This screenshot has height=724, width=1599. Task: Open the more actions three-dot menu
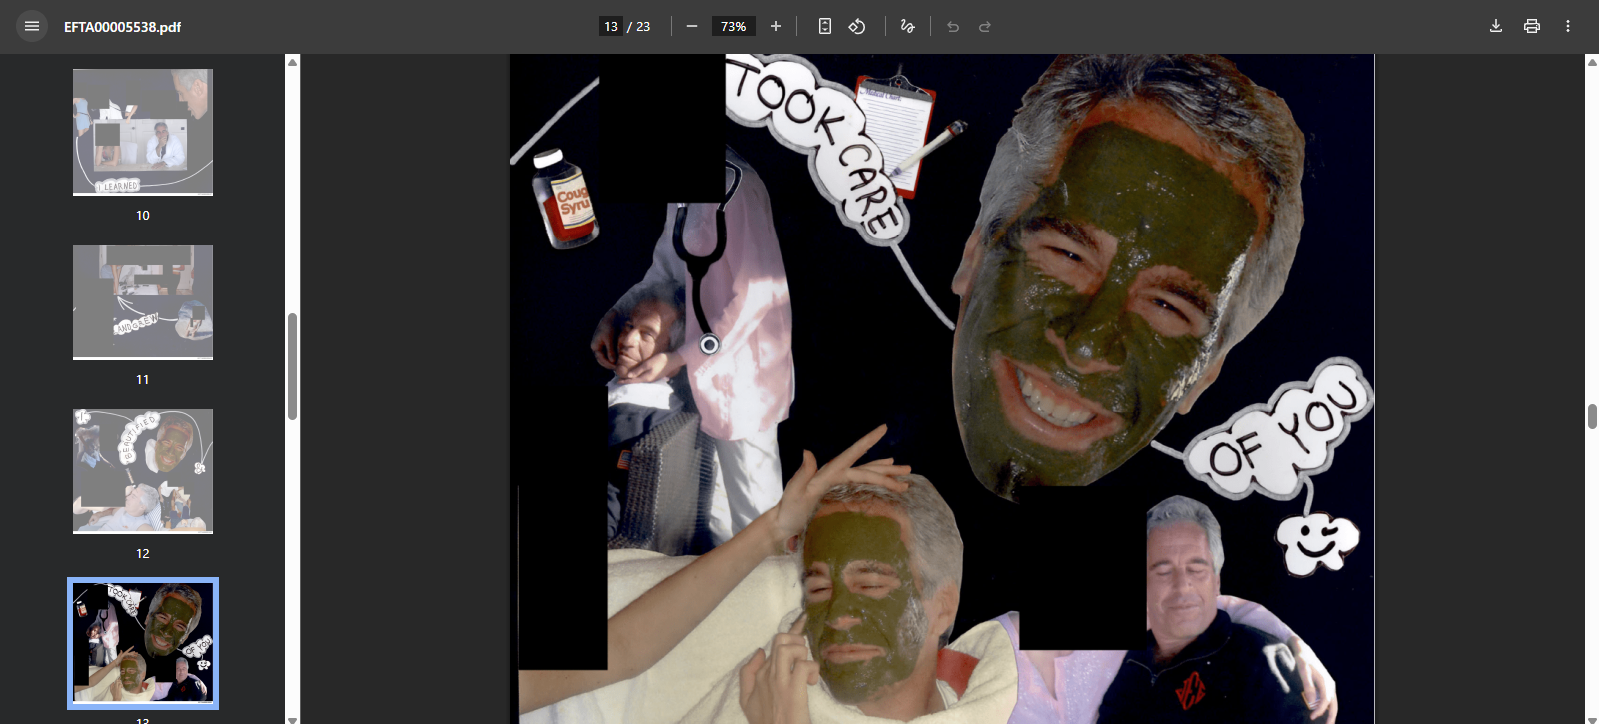[1568, 26]
